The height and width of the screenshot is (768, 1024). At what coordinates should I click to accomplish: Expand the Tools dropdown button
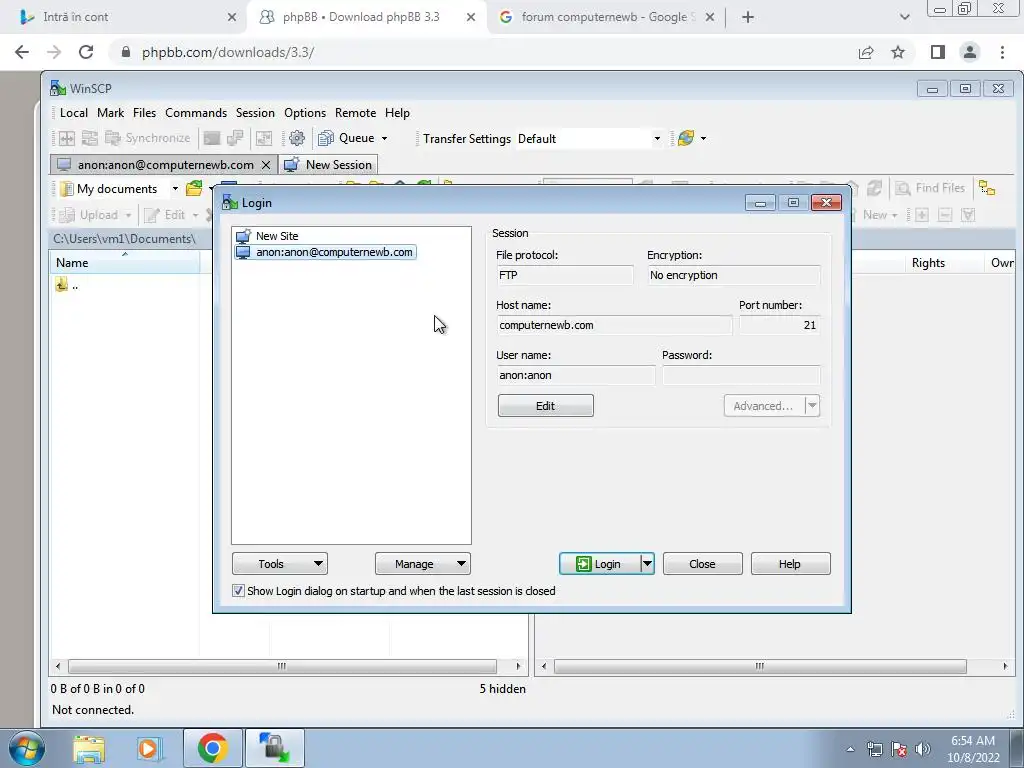point(280,564)
